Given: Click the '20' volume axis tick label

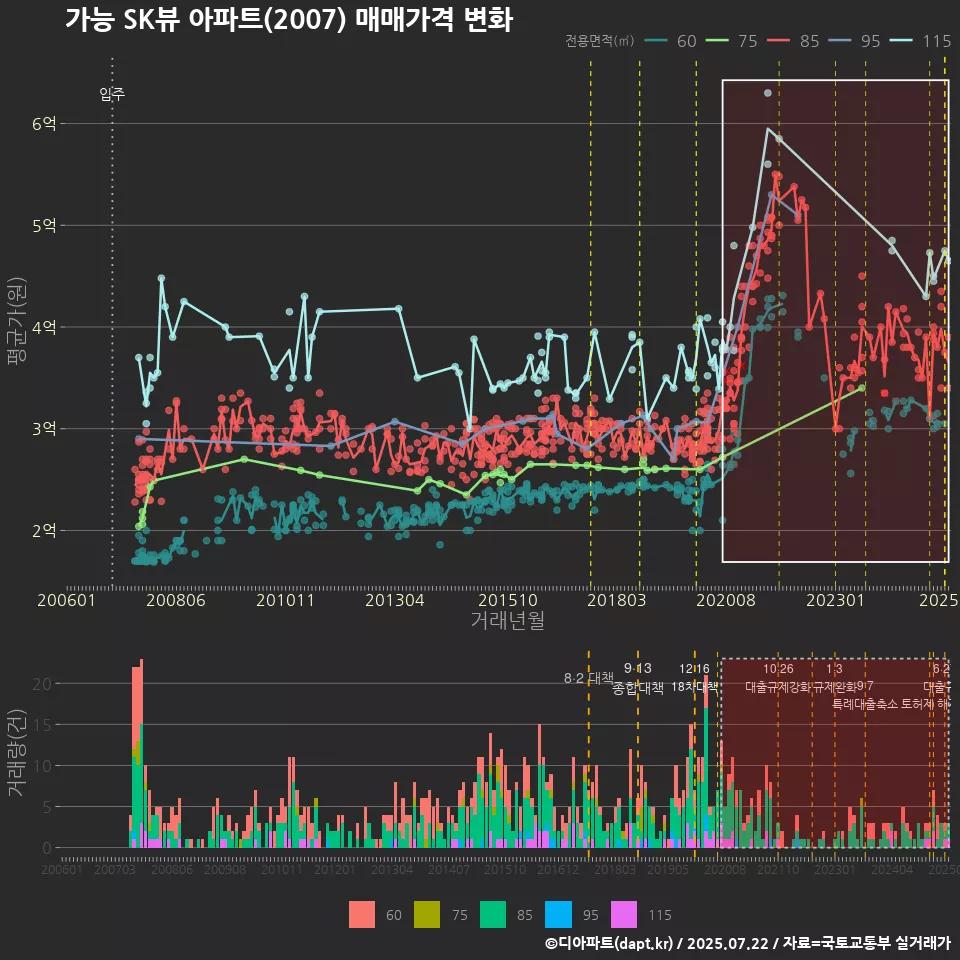Looking at the screenshot, I should point(42,684).
